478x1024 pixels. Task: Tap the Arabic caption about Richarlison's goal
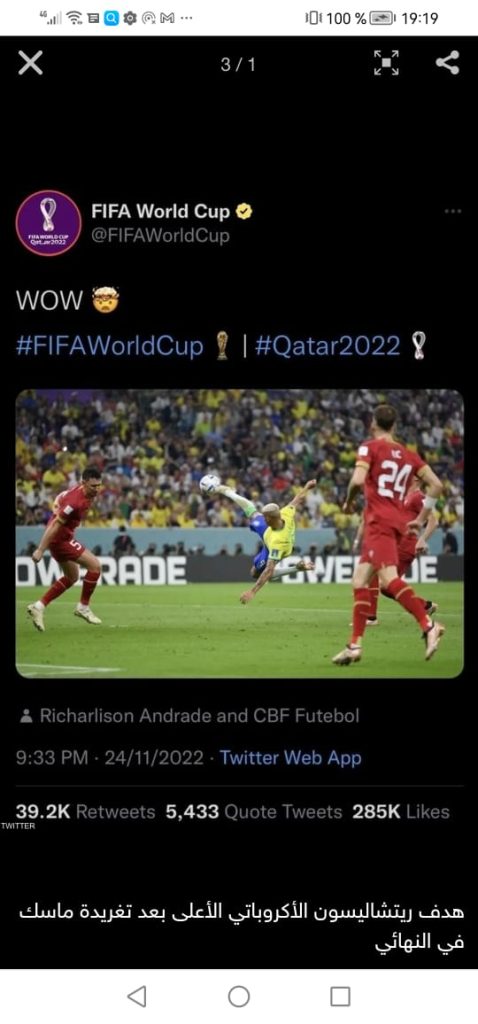pyautogui.click(x=242, y=927)
